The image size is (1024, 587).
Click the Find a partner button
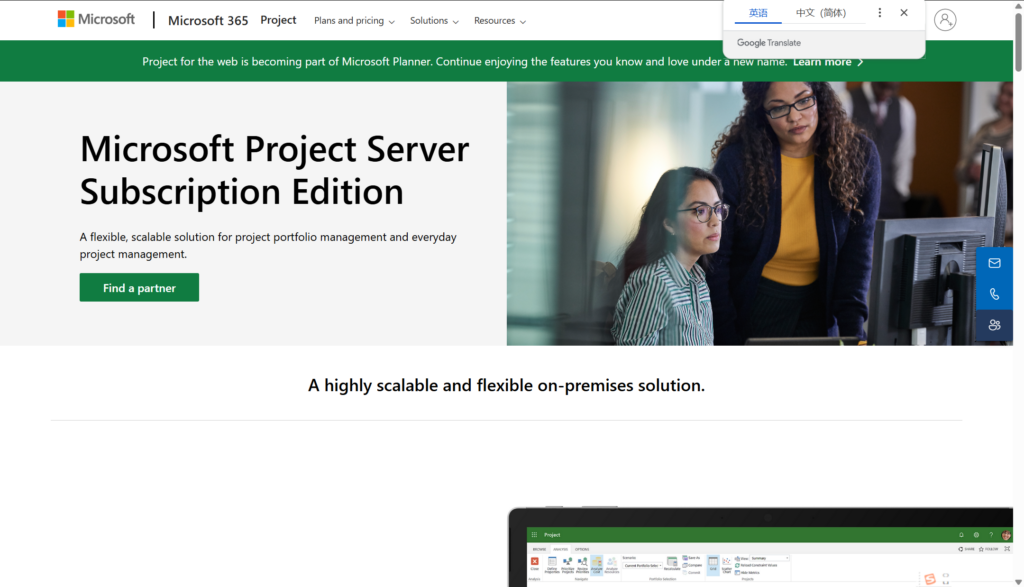(x=139, y=288)
